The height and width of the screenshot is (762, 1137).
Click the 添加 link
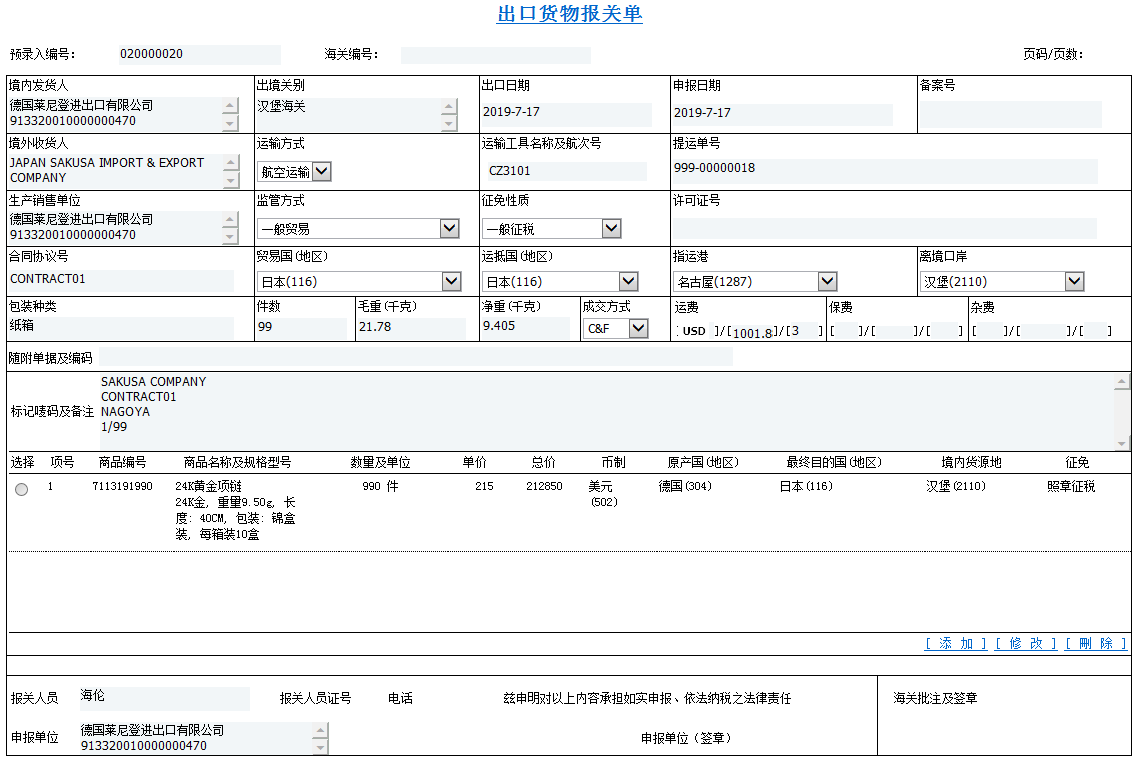click(x=955, y=644)
